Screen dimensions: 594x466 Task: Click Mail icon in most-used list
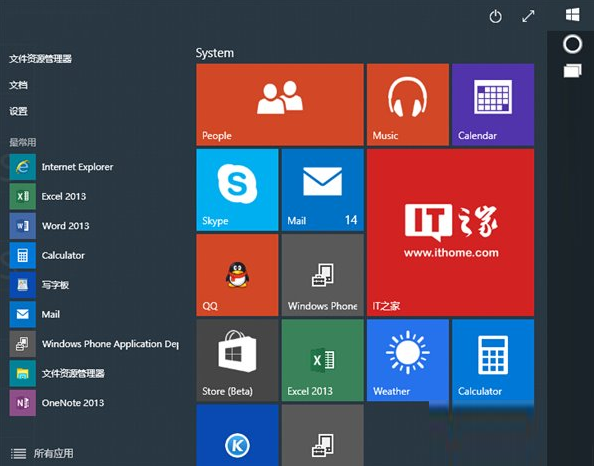coord(23,314)
